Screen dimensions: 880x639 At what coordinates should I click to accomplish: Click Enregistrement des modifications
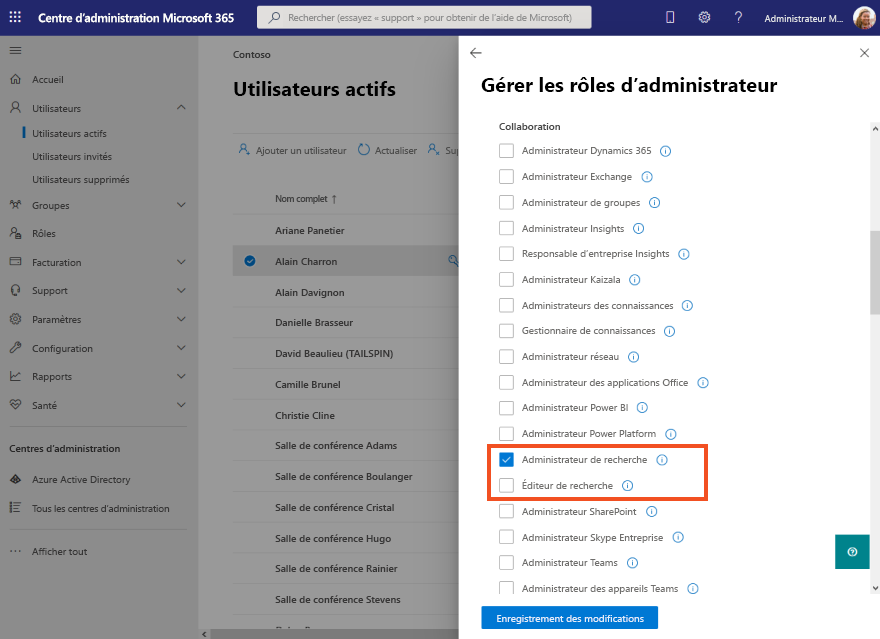click(569, 618)
